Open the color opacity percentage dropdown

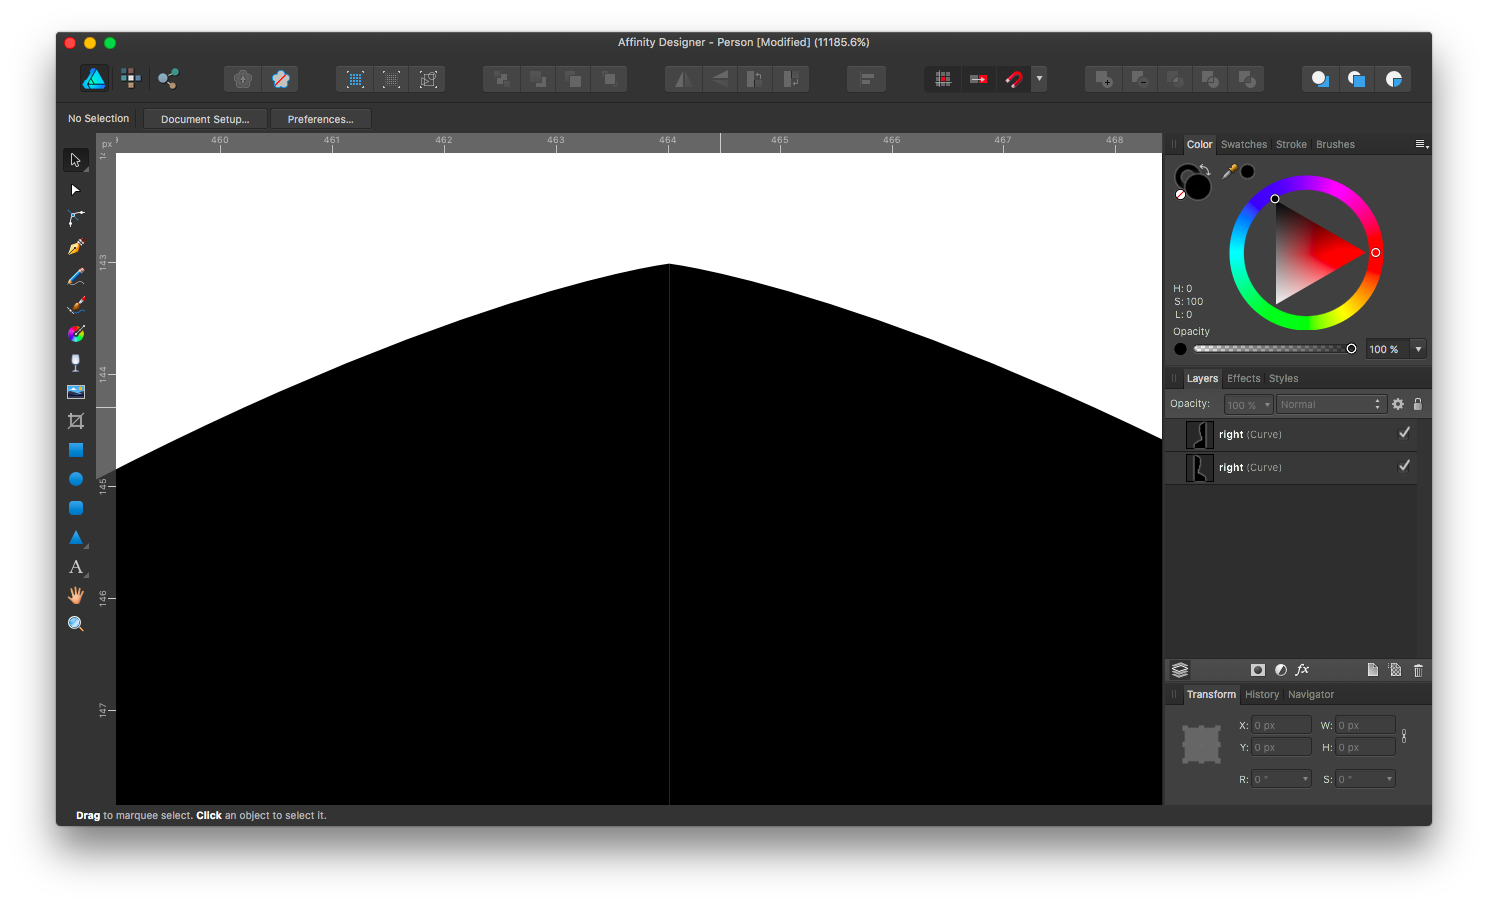tap(1418, 349)
